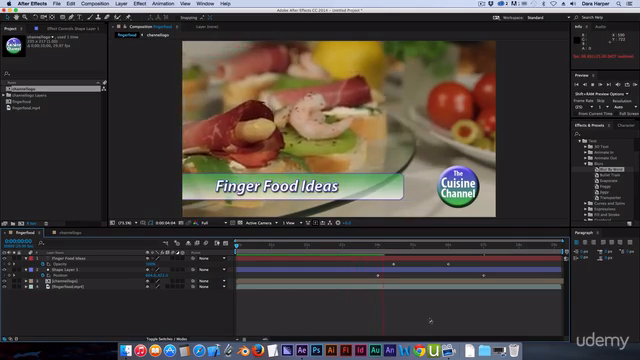The image size is (640, 360).
Task: Toggle From Current Time checkbox in Preview
Action: (576, 113)
